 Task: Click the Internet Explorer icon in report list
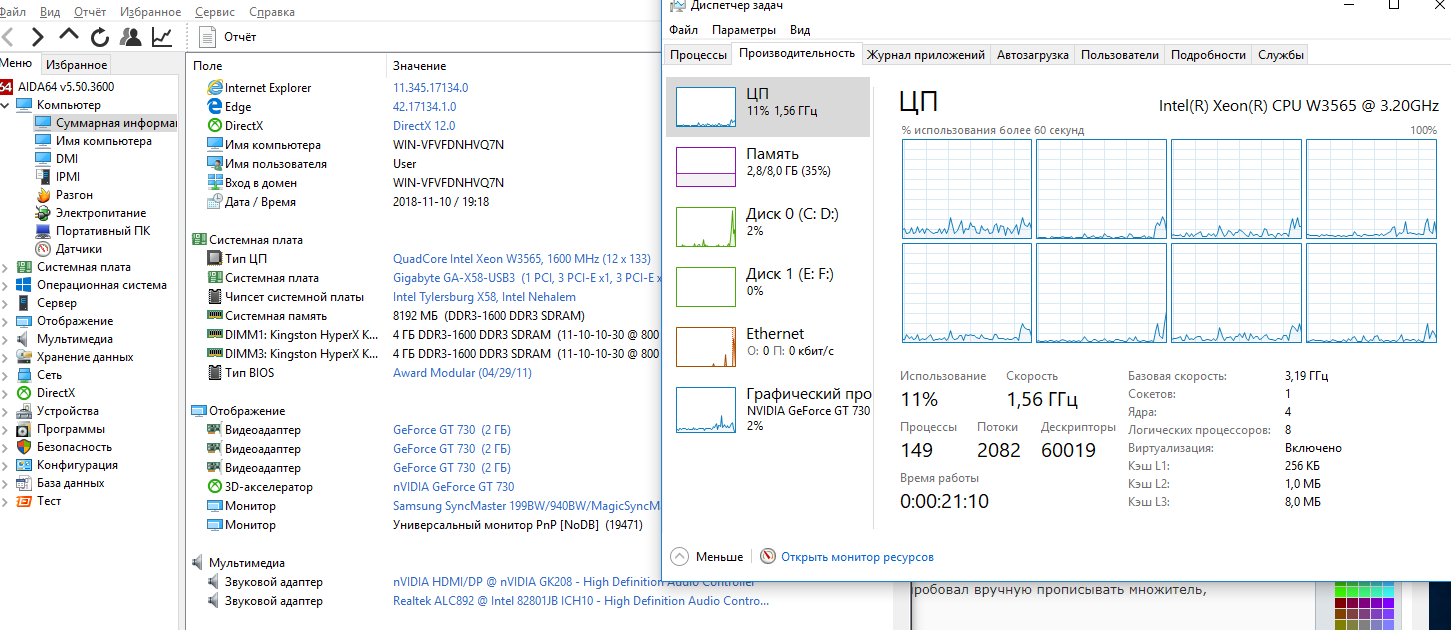(x=215, y=88)
